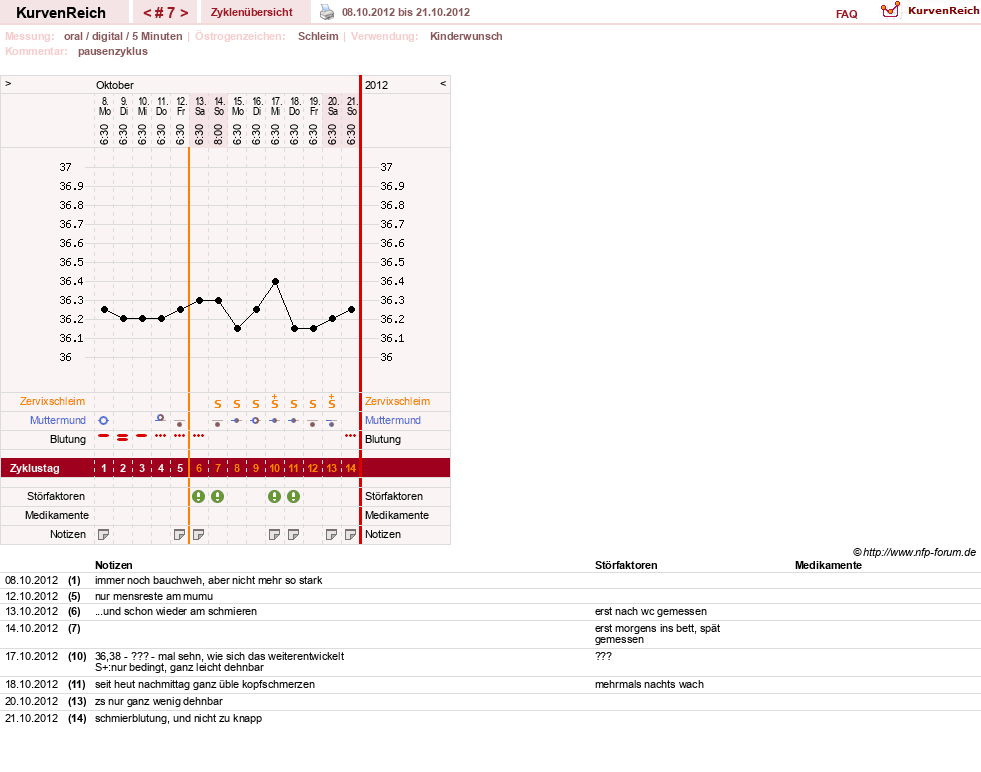Click the Störfaktor 'erst nach wc gemessen'

coord(651,611)
